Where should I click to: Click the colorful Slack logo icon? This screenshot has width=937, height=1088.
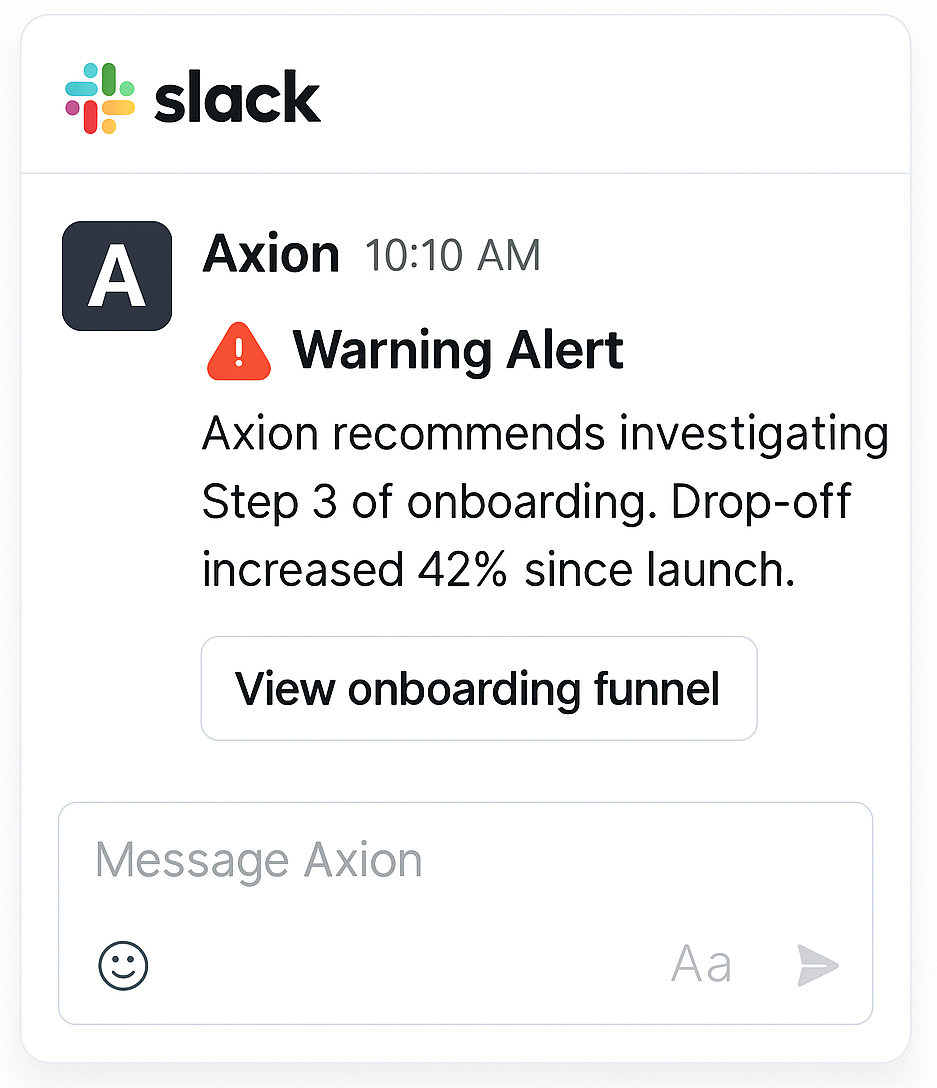pos(100,98)
